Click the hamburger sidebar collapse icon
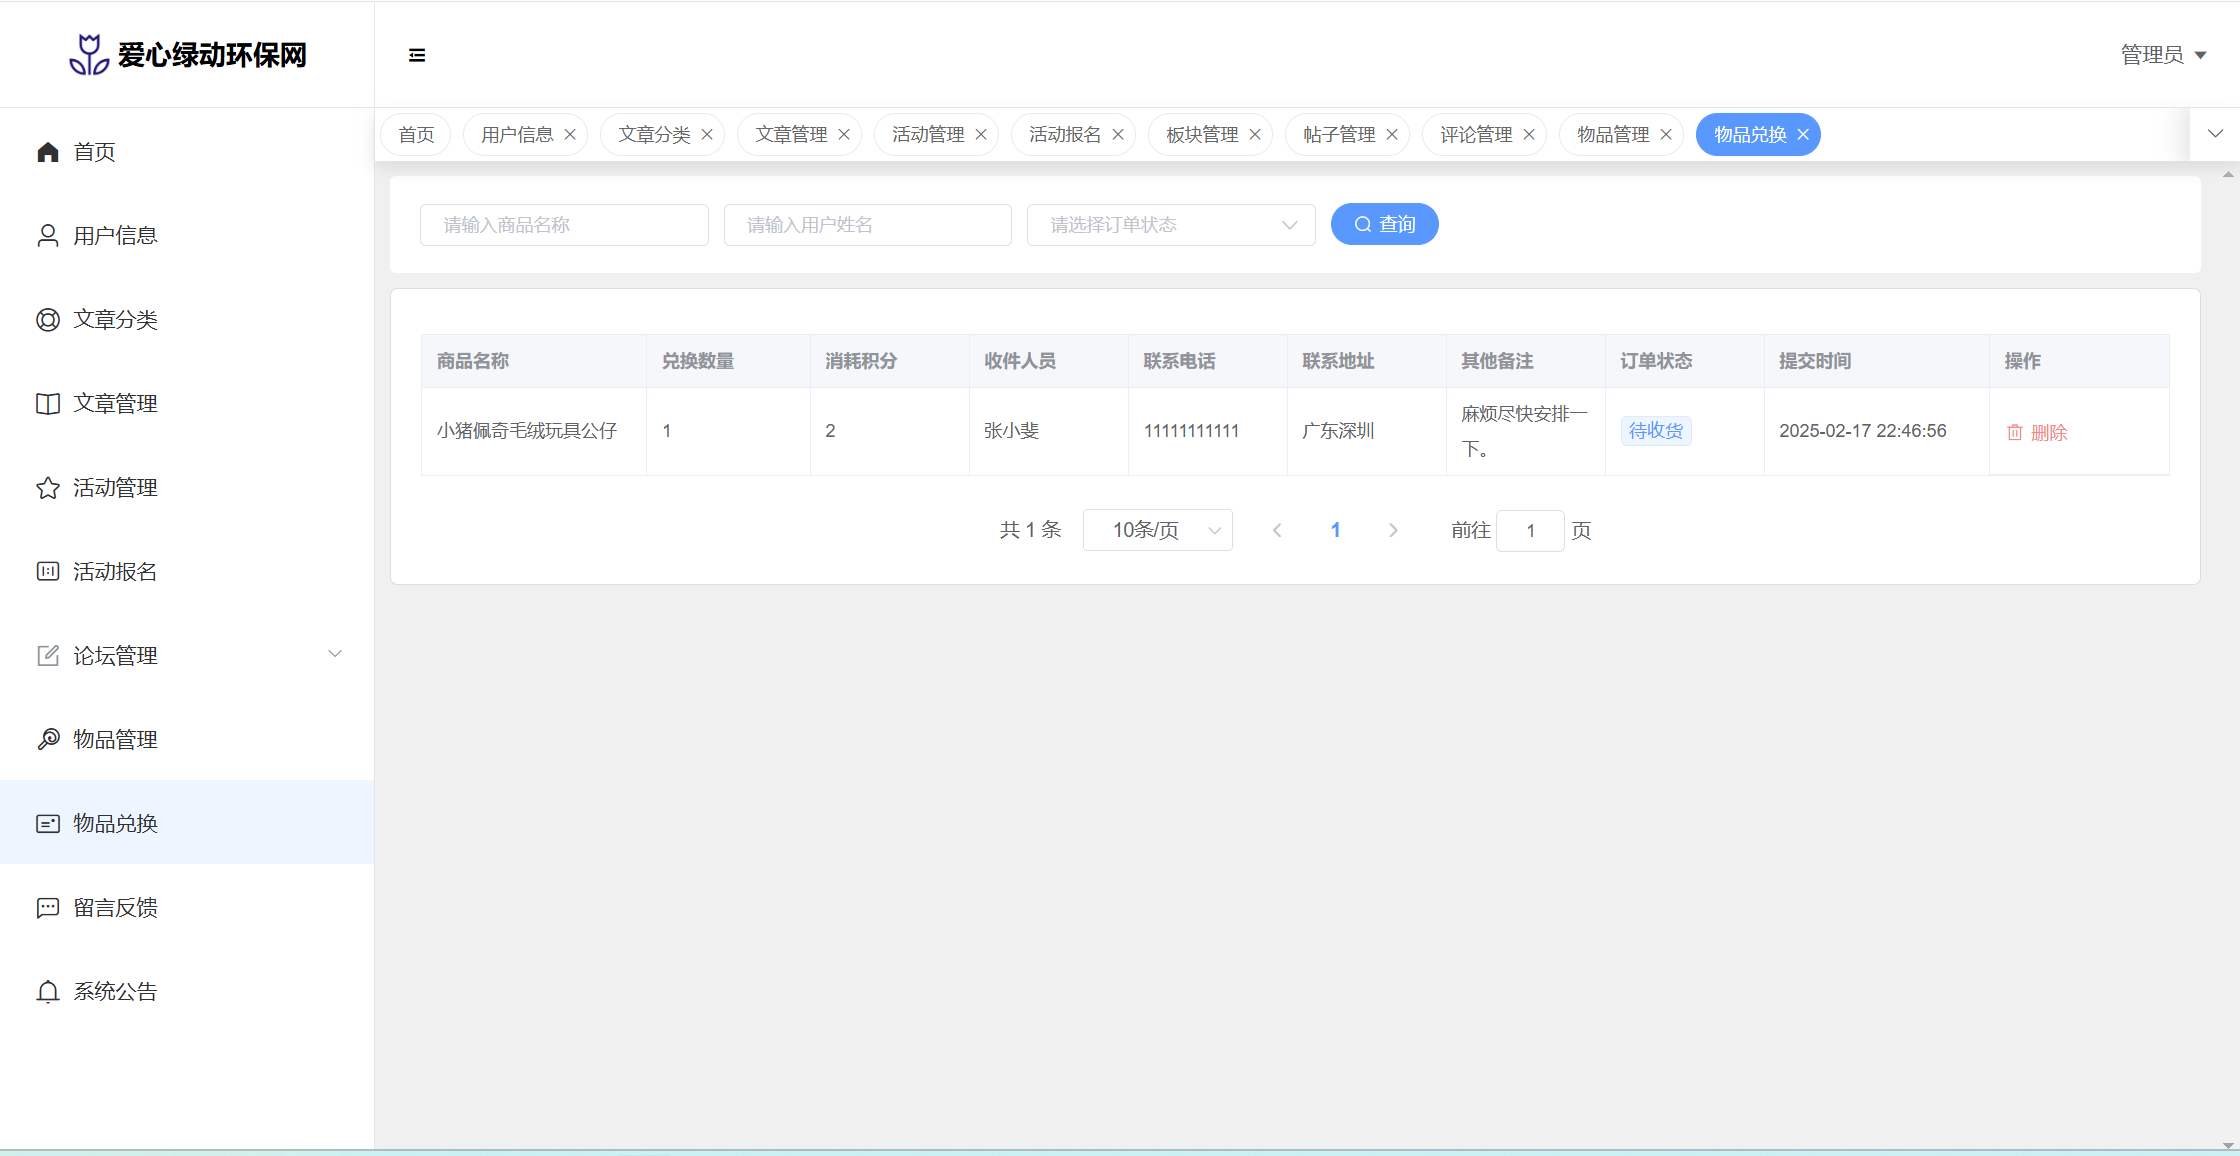 (x=417, y=55)
